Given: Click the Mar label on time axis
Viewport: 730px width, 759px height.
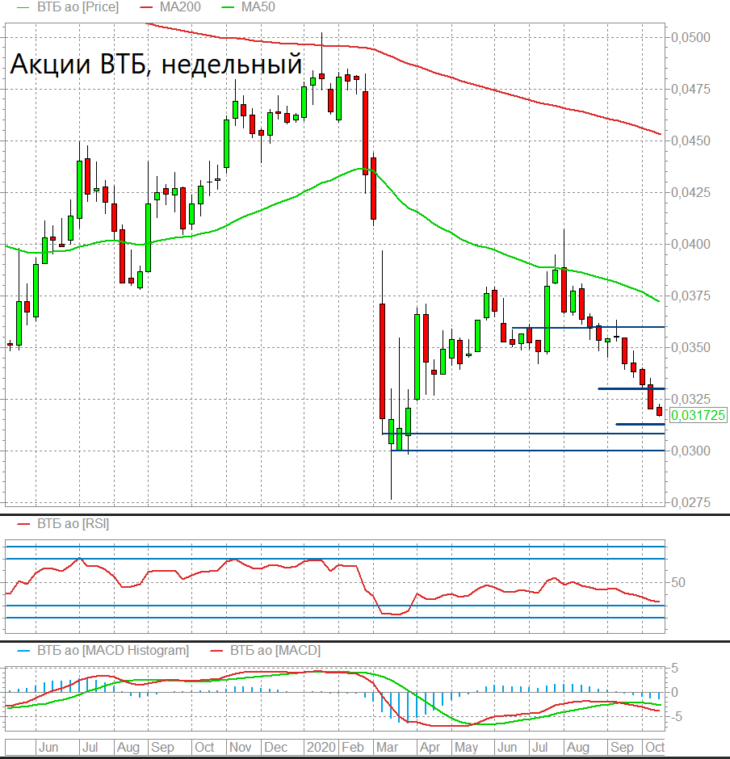Looking at the screenshot, I should [387, 747].
